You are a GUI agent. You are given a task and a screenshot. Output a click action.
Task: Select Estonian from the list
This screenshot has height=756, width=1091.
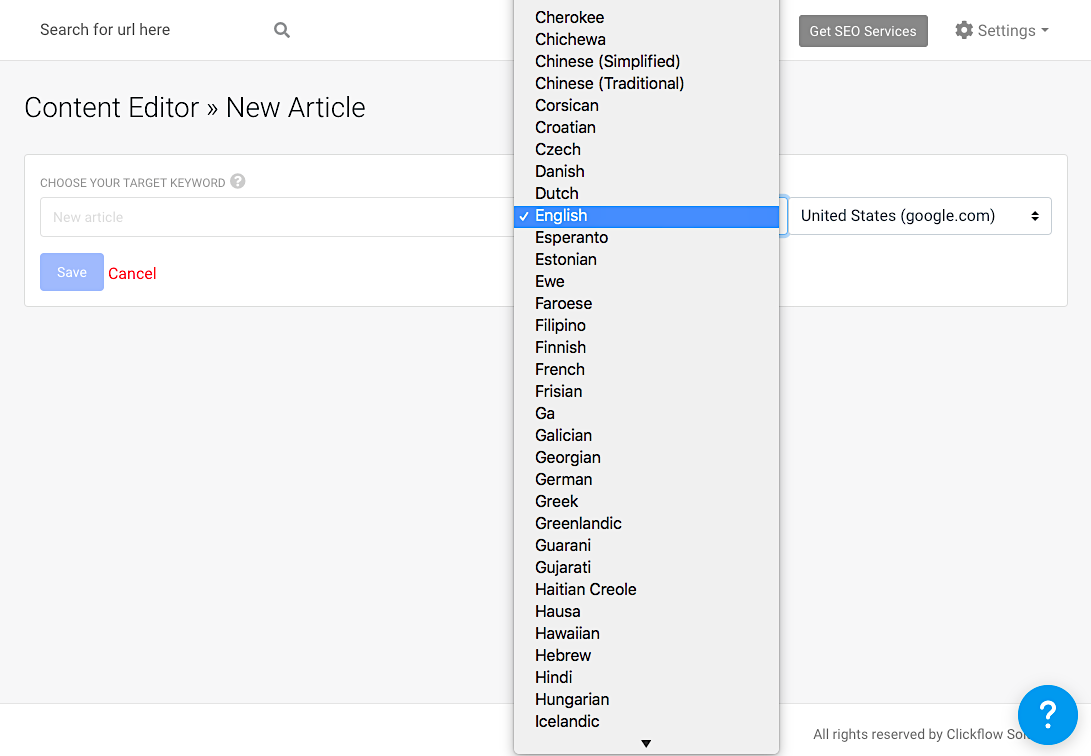pyautogui.click(x=646, y=259)
